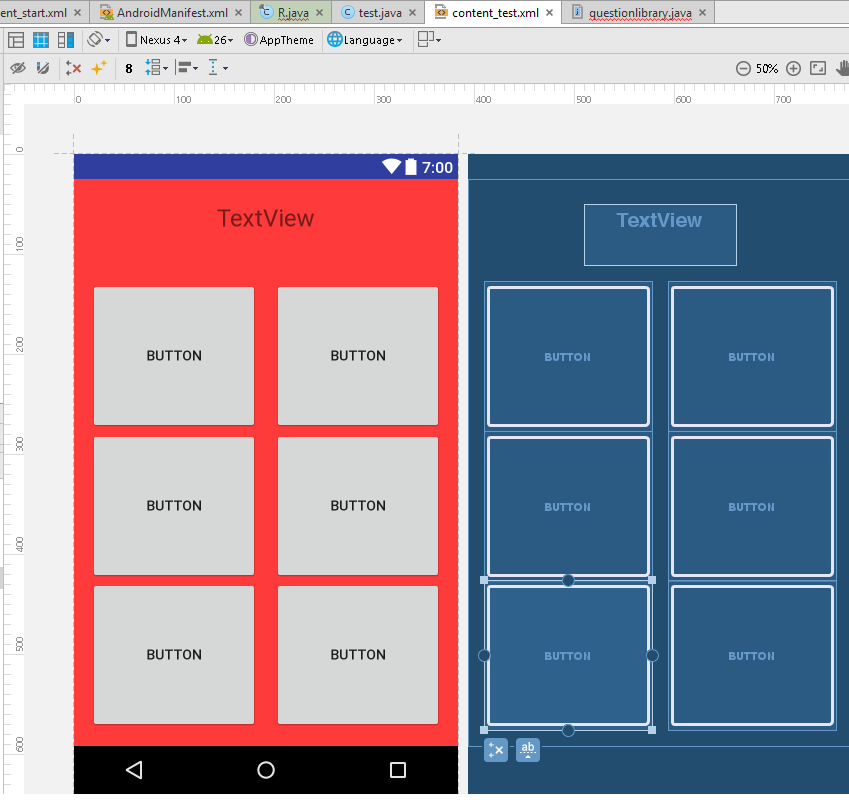Toggle autoconnect magnet icon

click(42, 68)
